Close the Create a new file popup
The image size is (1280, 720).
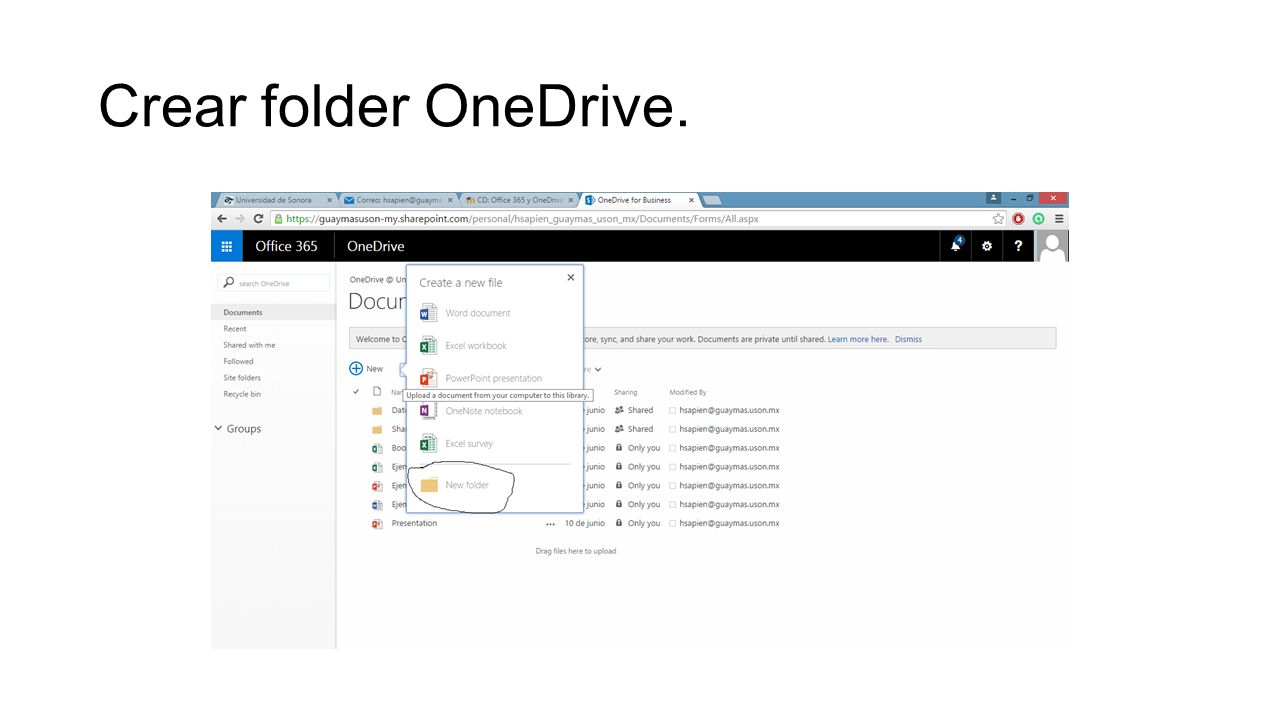point(571,277)
